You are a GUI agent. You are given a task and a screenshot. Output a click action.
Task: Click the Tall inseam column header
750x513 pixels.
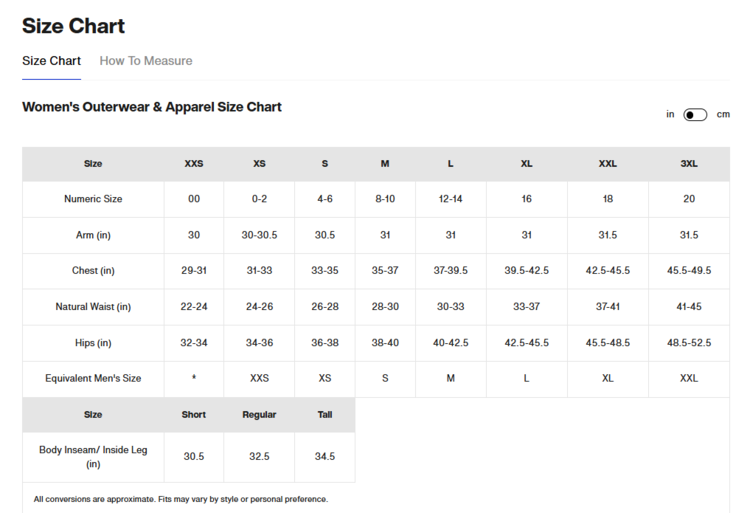[x=325, y=415]
